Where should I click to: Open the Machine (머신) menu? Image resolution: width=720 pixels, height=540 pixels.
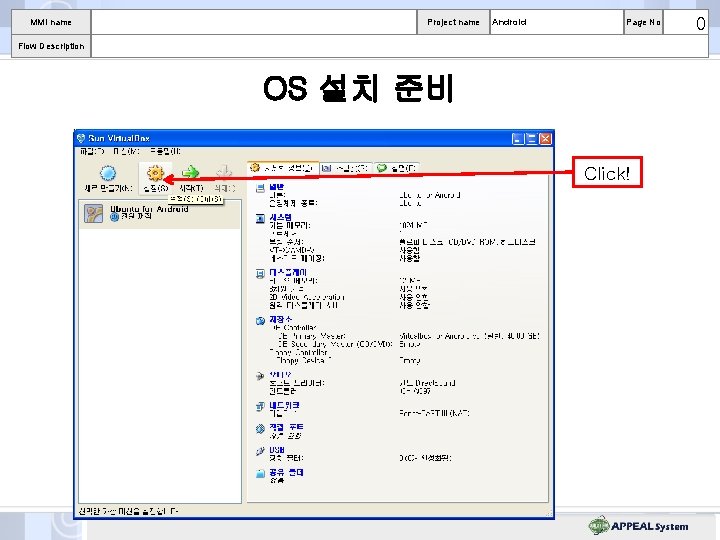click(x=126, y=151)
